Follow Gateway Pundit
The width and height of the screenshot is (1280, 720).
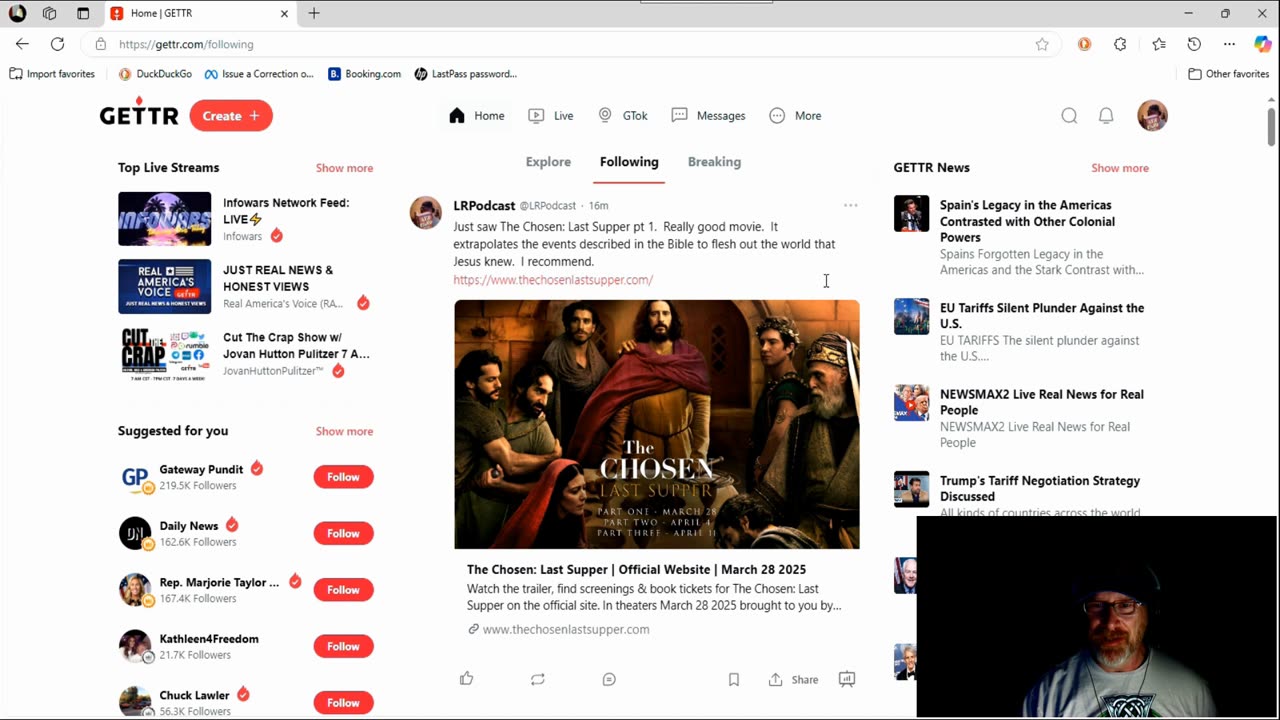point(343,477)
